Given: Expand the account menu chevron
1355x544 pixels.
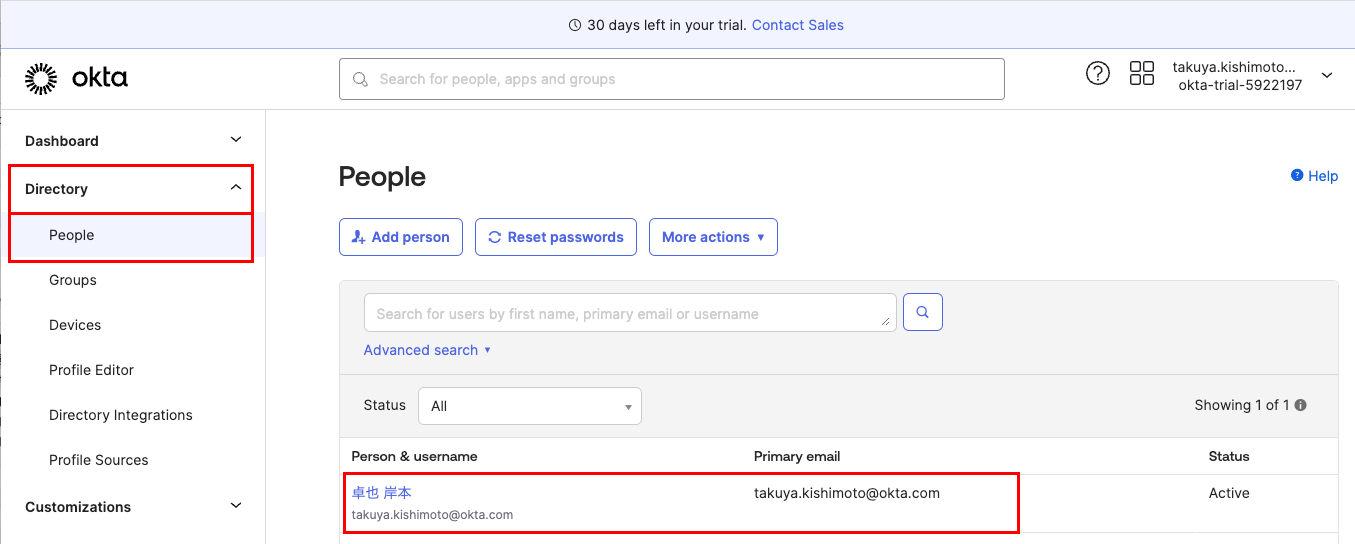Looking at the screenshot, I should [1327, 75].
